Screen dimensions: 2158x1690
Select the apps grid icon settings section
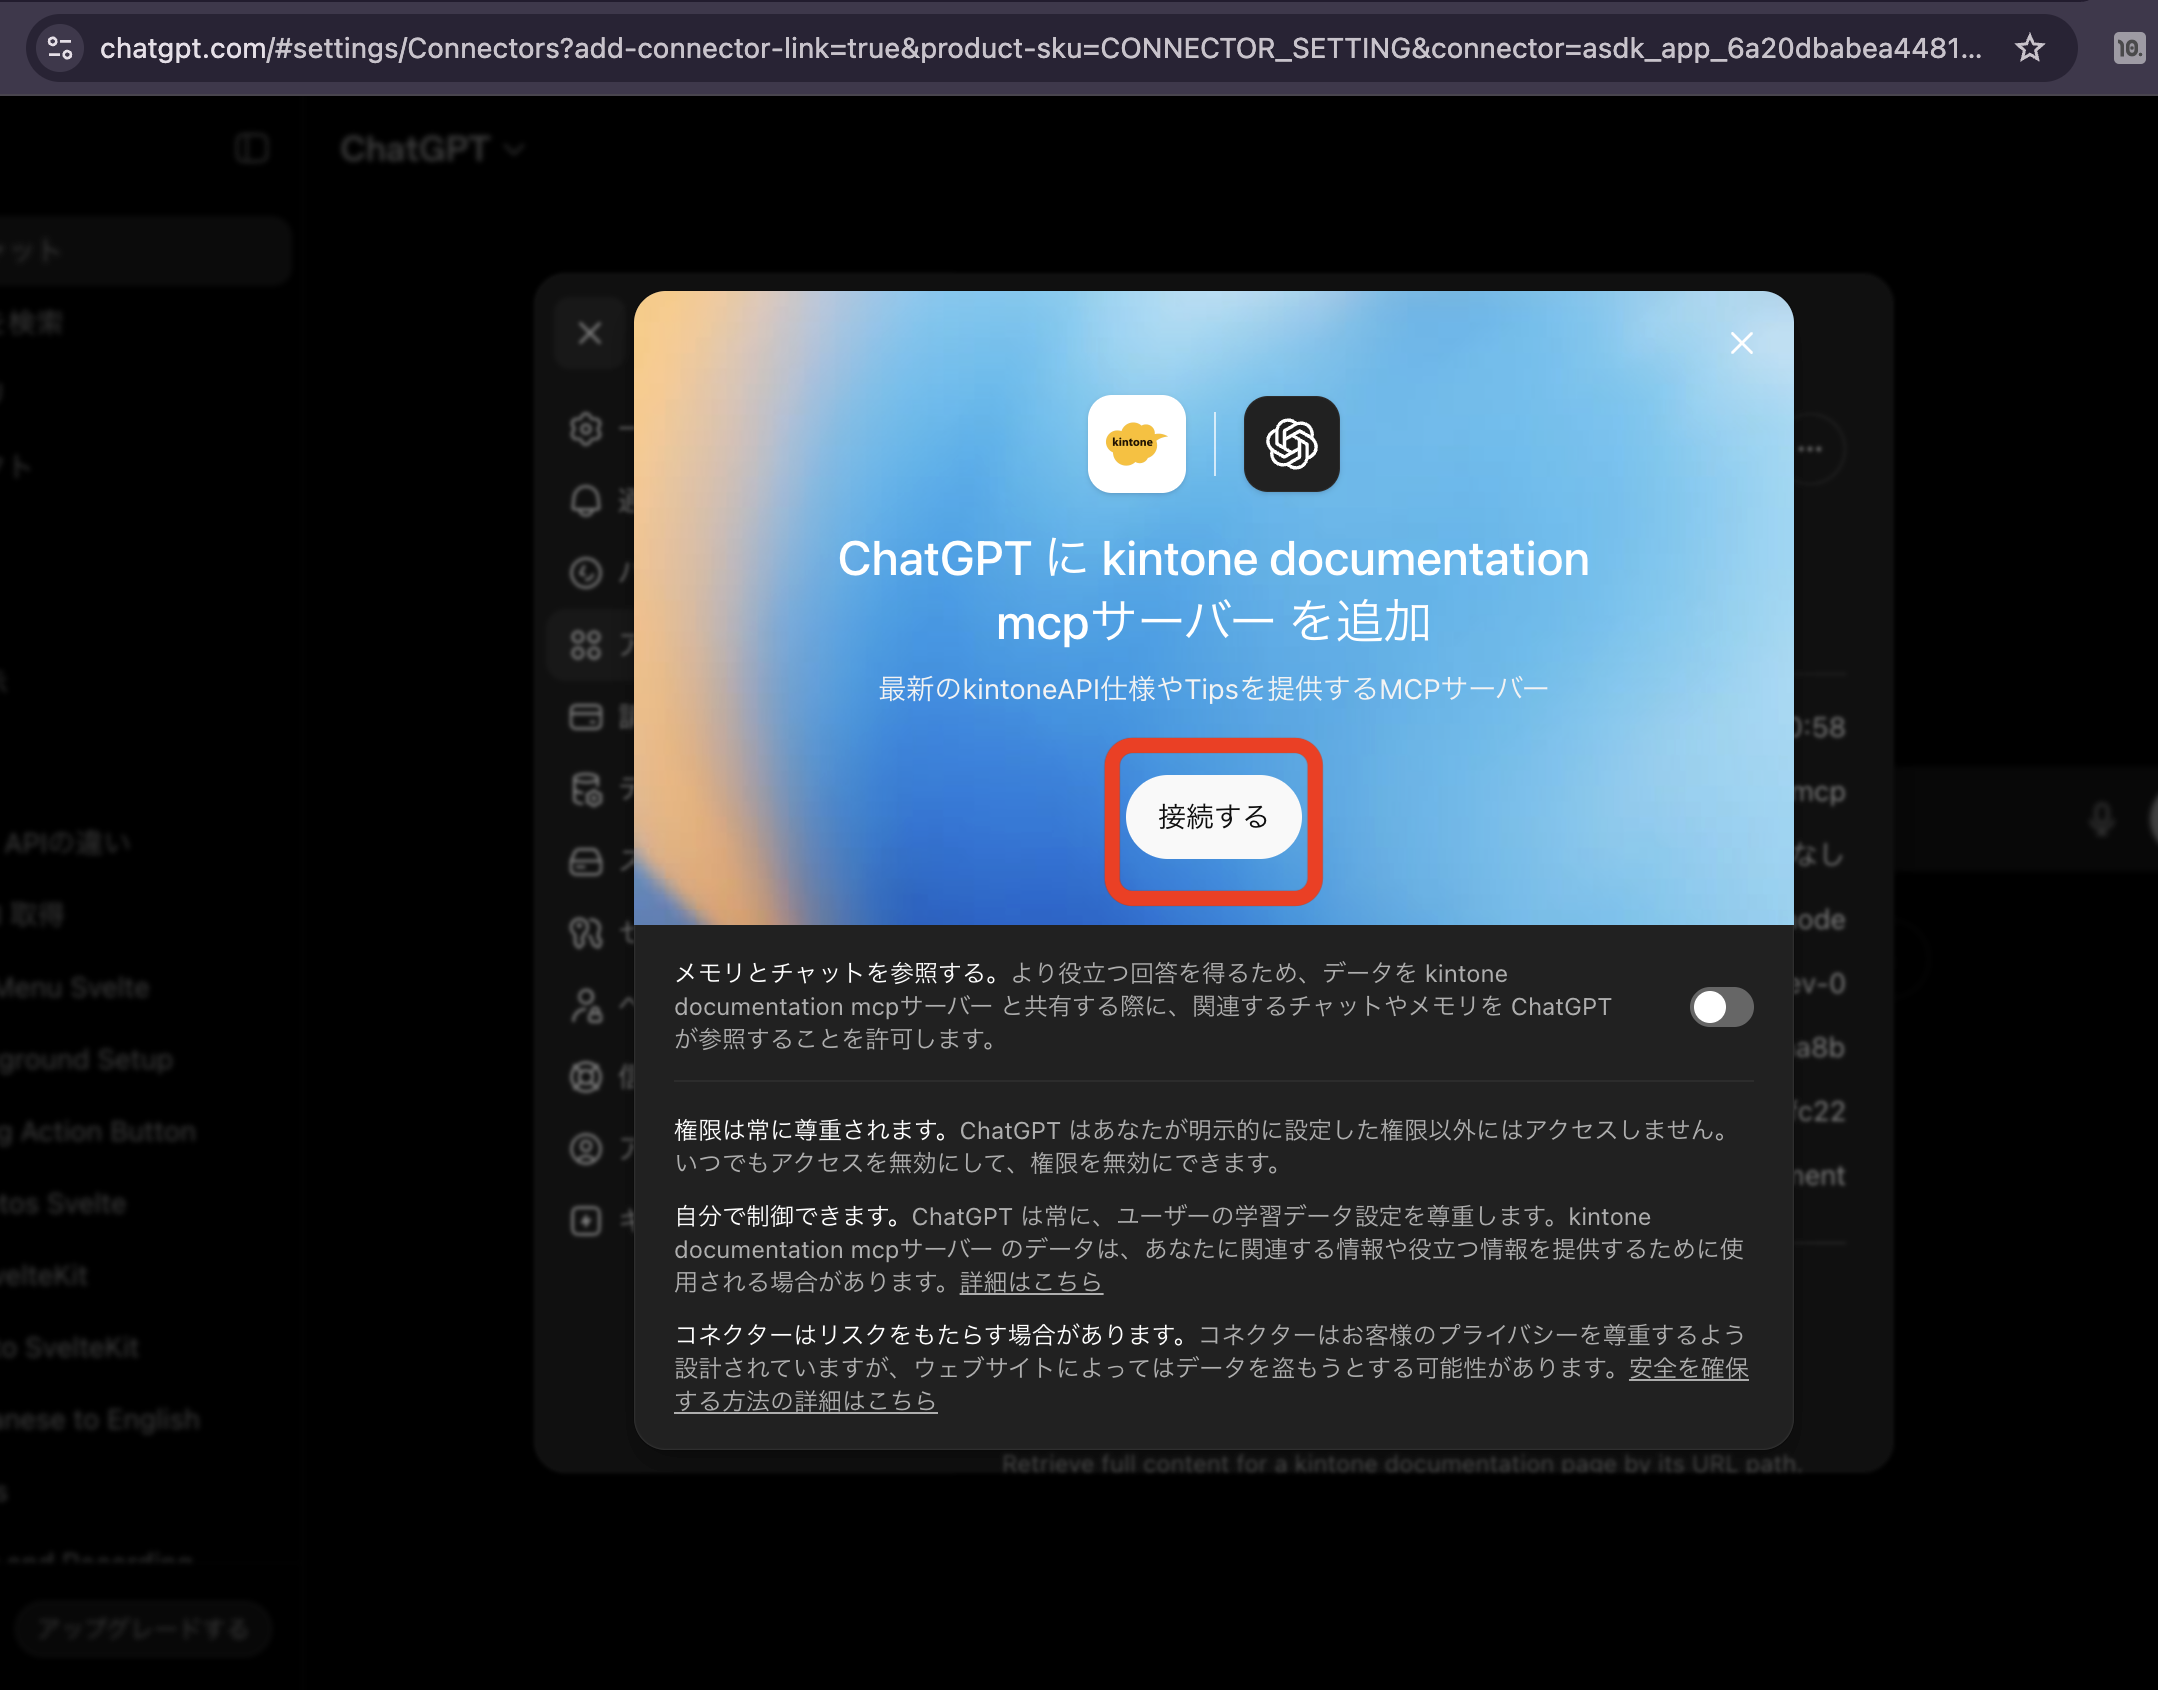[x=586, y=645]
